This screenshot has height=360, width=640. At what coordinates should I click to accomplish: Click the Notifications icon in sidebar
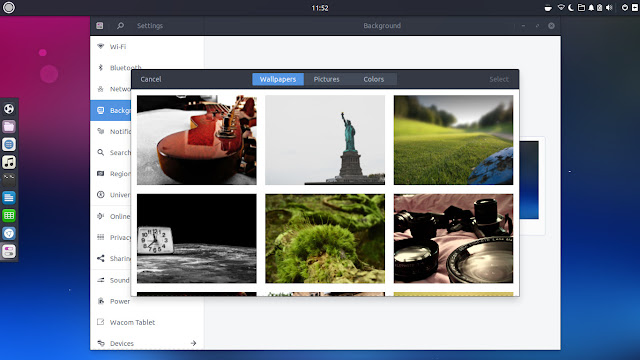point(100,131)
